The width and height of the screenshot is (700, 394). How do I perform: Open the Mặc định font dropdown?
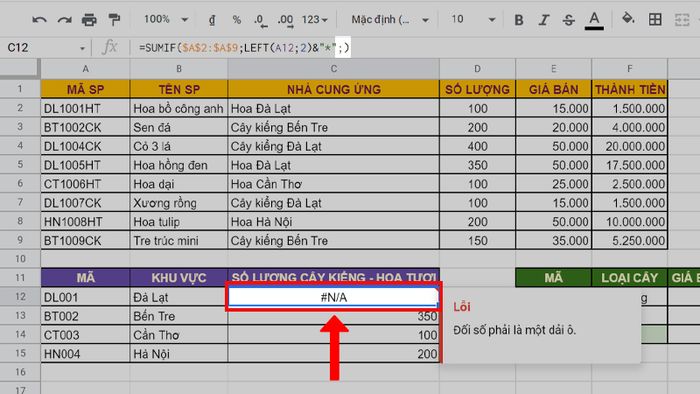point(389,20)
